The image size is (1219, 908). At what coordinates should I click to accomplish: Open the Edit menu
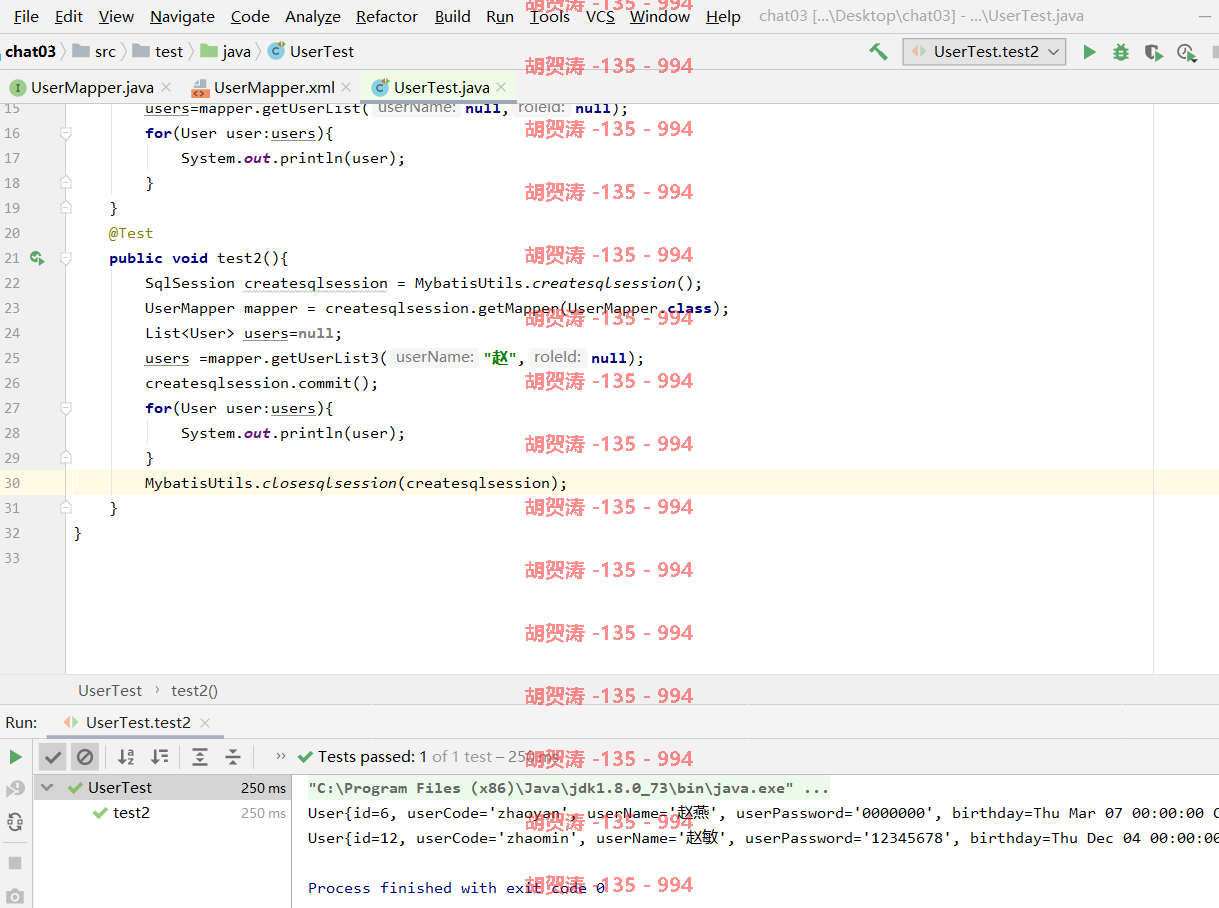pos(69,16)
